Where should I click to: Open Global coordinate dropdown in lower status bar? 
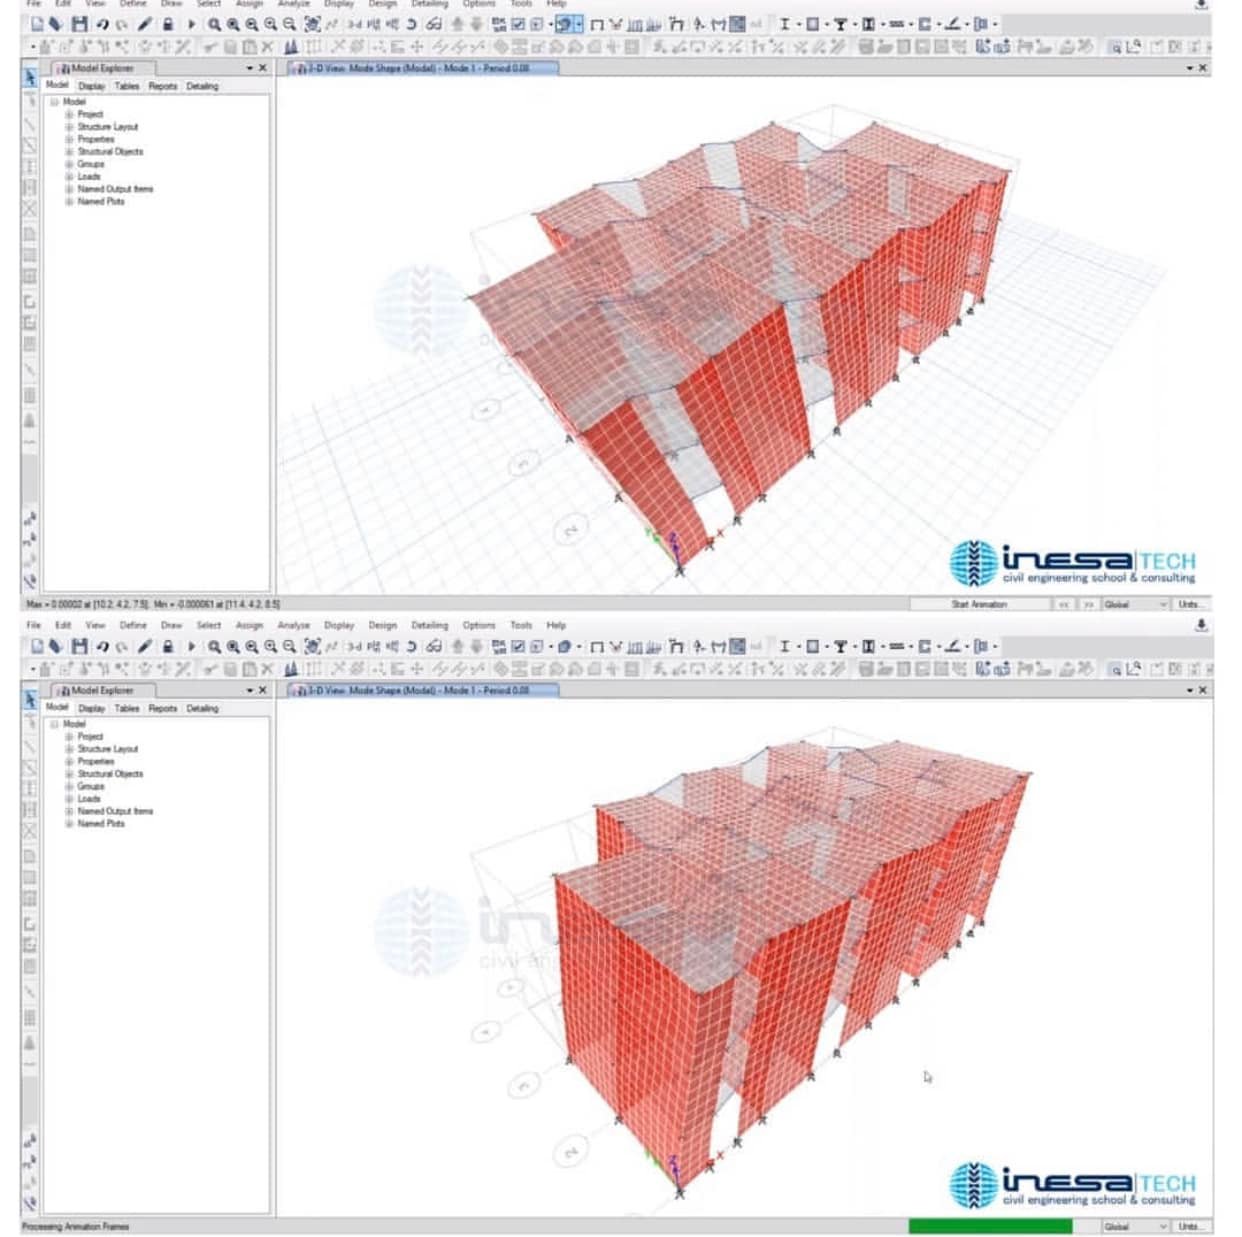tap(1135, 1226)
